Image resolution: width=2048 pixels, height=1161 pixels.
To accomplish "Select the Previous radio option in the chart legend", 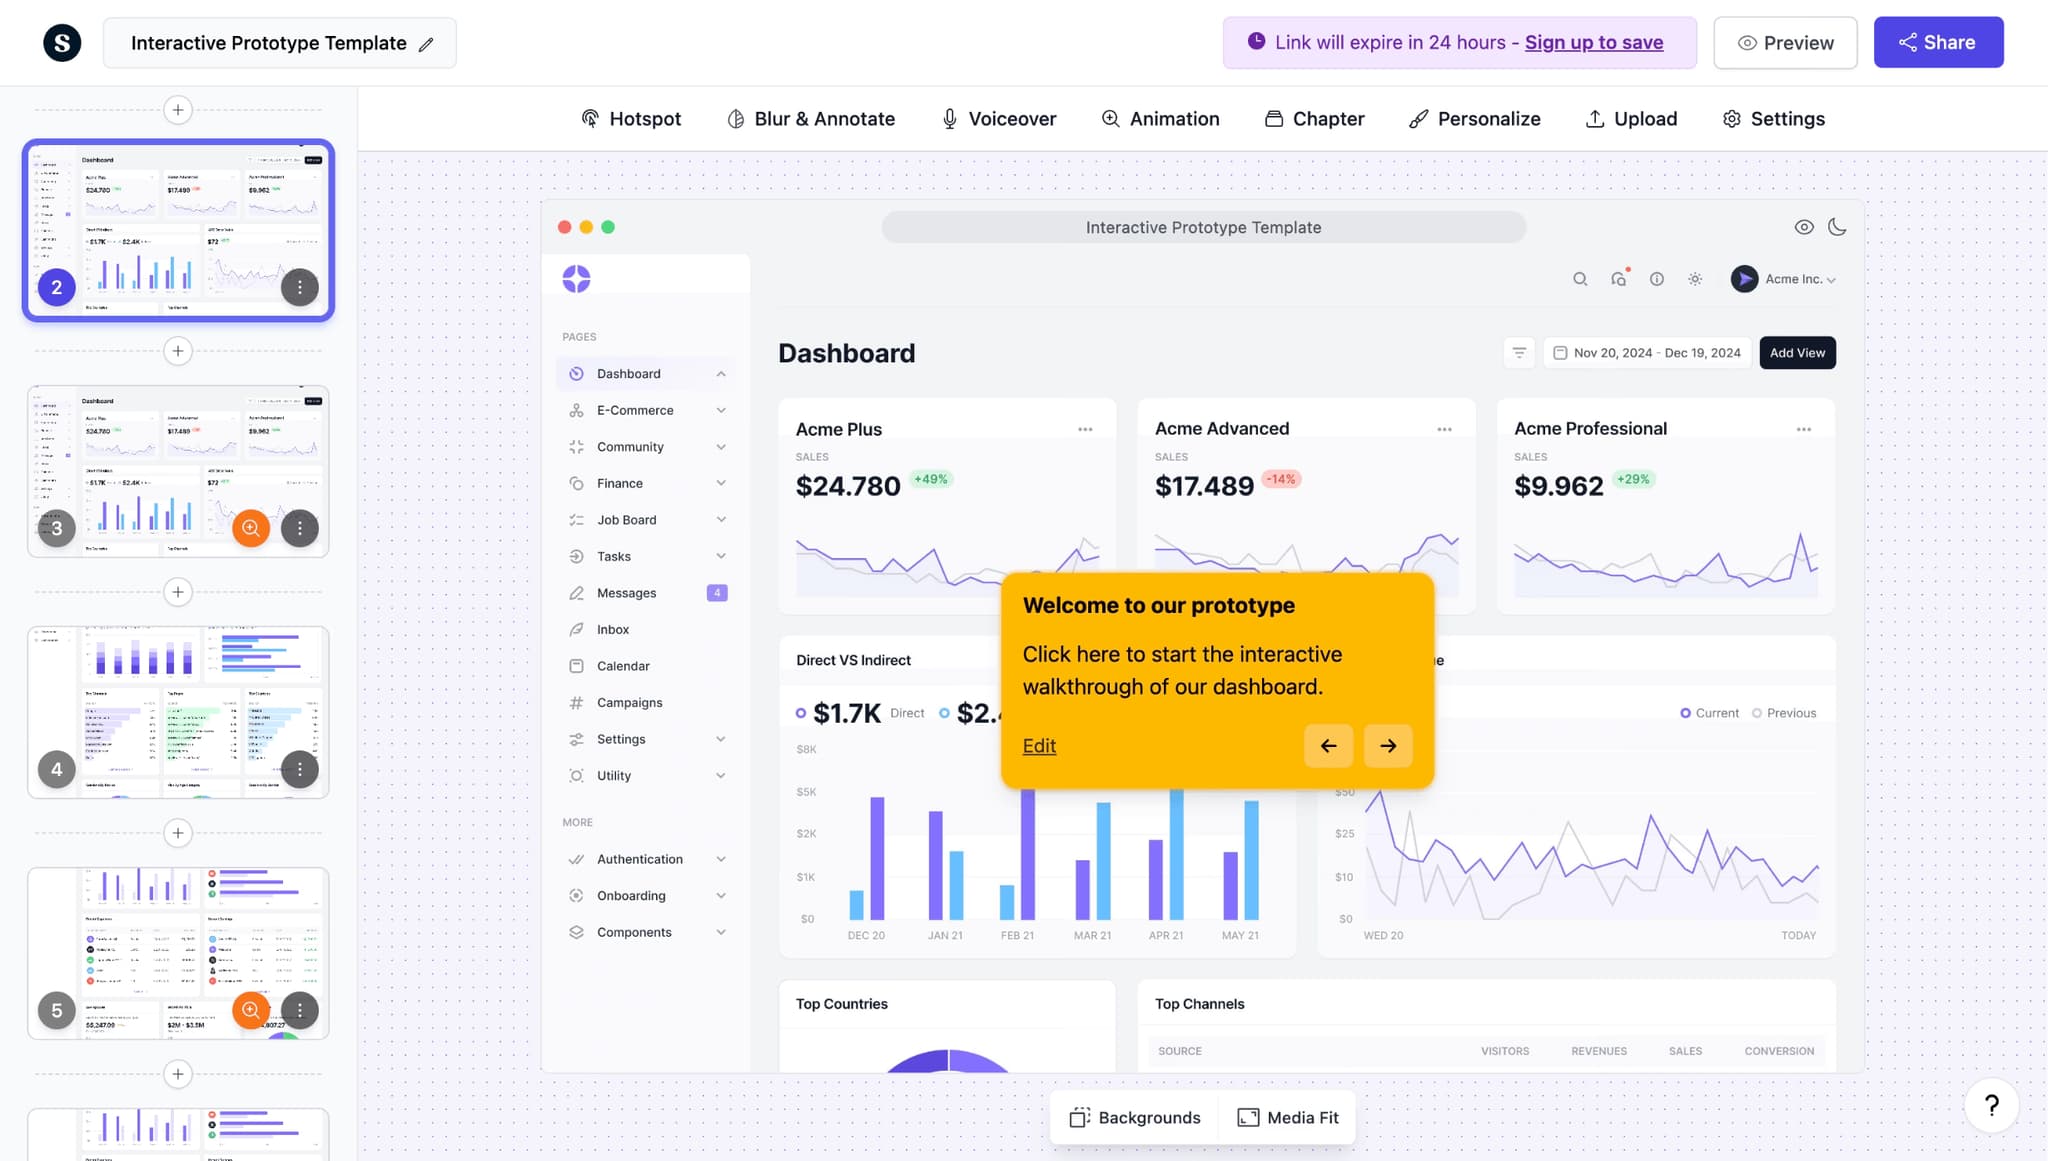I will point(1757,713).
